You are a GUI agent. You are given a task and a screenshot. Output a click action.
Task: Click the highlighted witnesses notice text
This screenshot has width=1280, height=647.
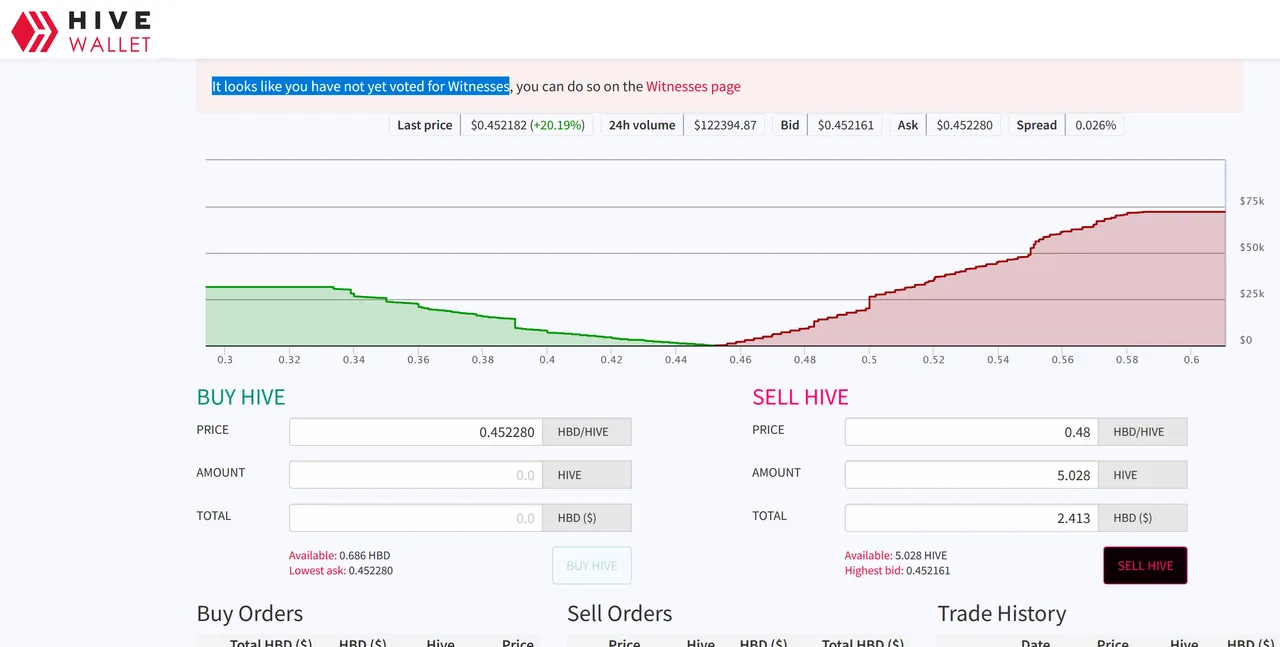point(361,86)
